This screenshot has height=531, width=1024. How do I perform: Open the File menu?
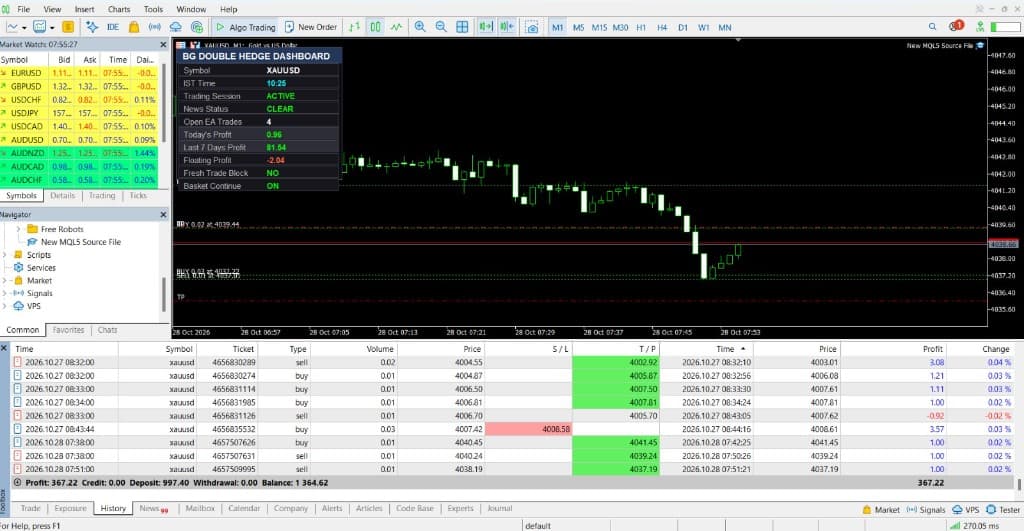pos(24,9)
